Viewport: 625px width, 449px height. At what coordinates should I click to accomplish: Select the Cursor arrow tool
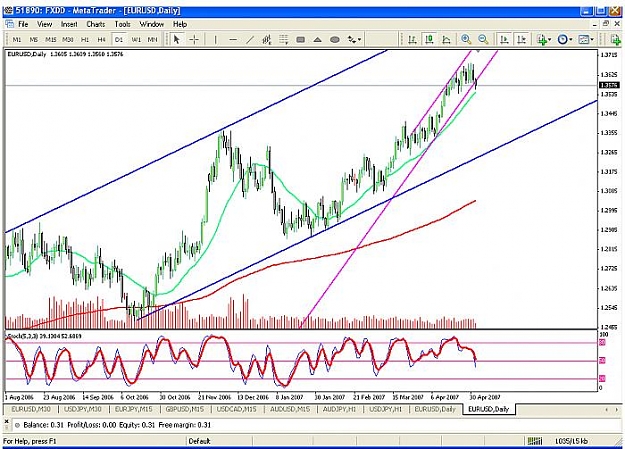[x=177, y=39]
